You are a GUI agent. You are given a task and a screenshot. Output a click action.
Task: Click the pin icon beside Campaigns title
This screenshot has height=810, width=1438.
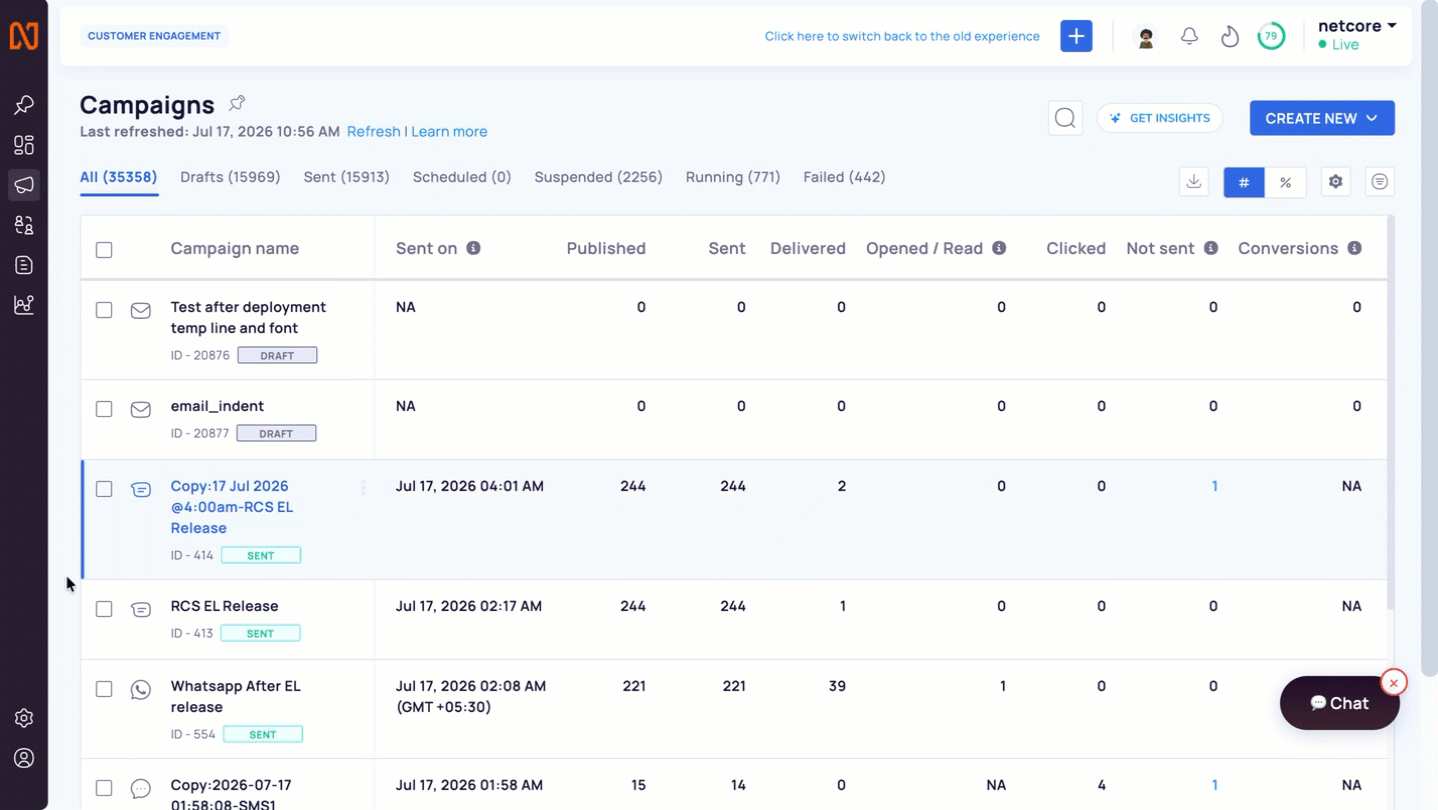[x=237, y=103]
